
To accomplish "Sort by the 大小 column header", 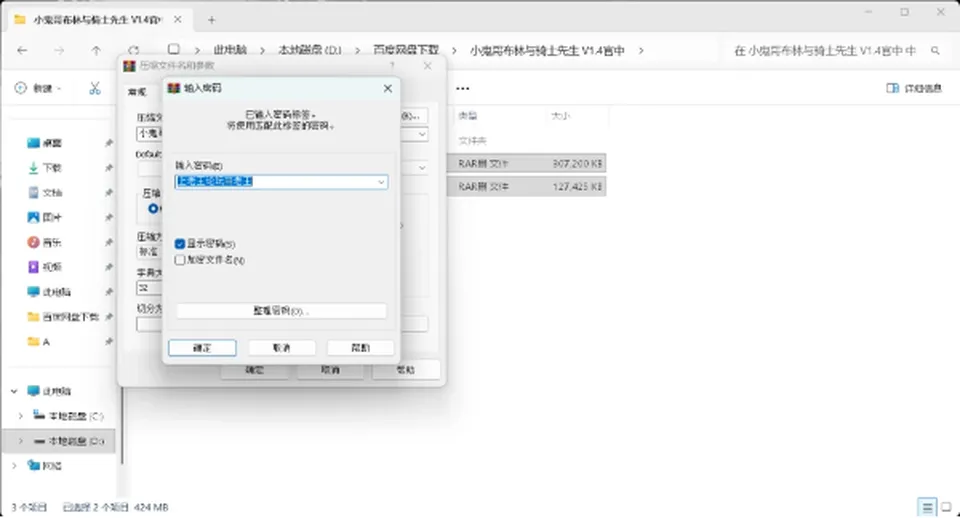I will tap(560, 116).
